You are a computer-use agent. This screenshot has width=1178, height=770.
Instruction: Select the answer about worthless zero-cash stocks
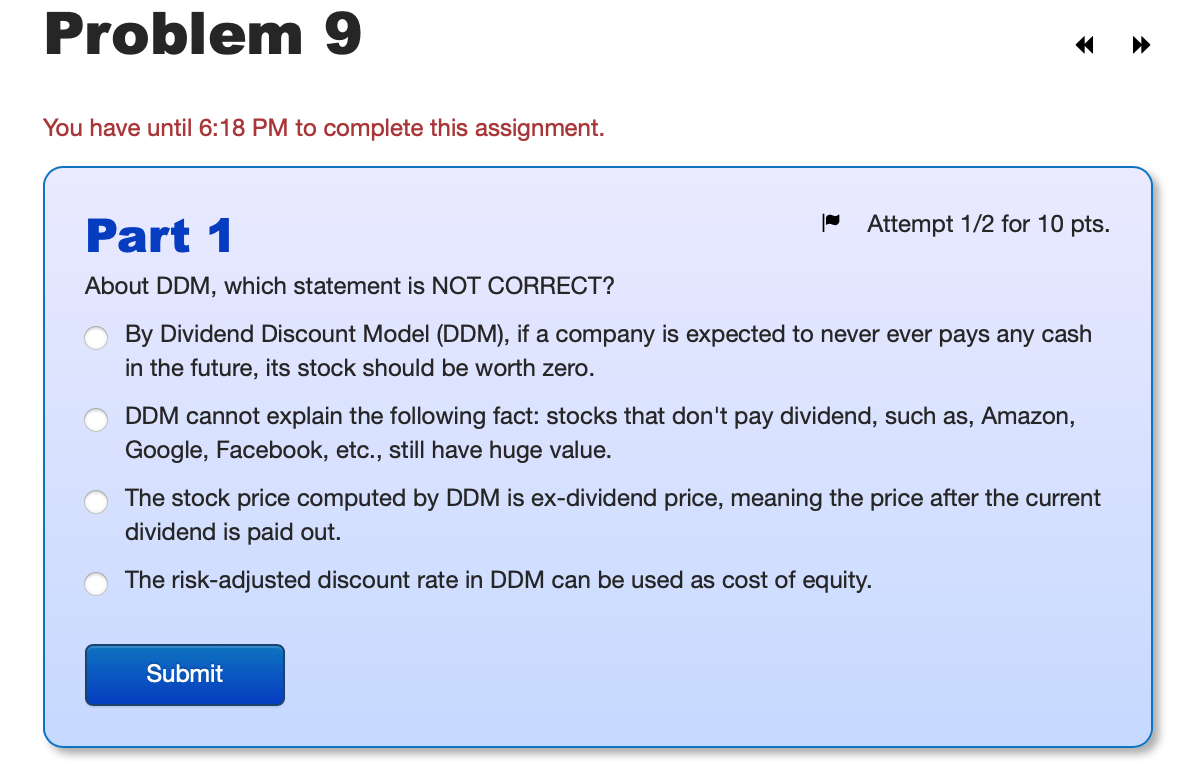[x=96, y=337]
